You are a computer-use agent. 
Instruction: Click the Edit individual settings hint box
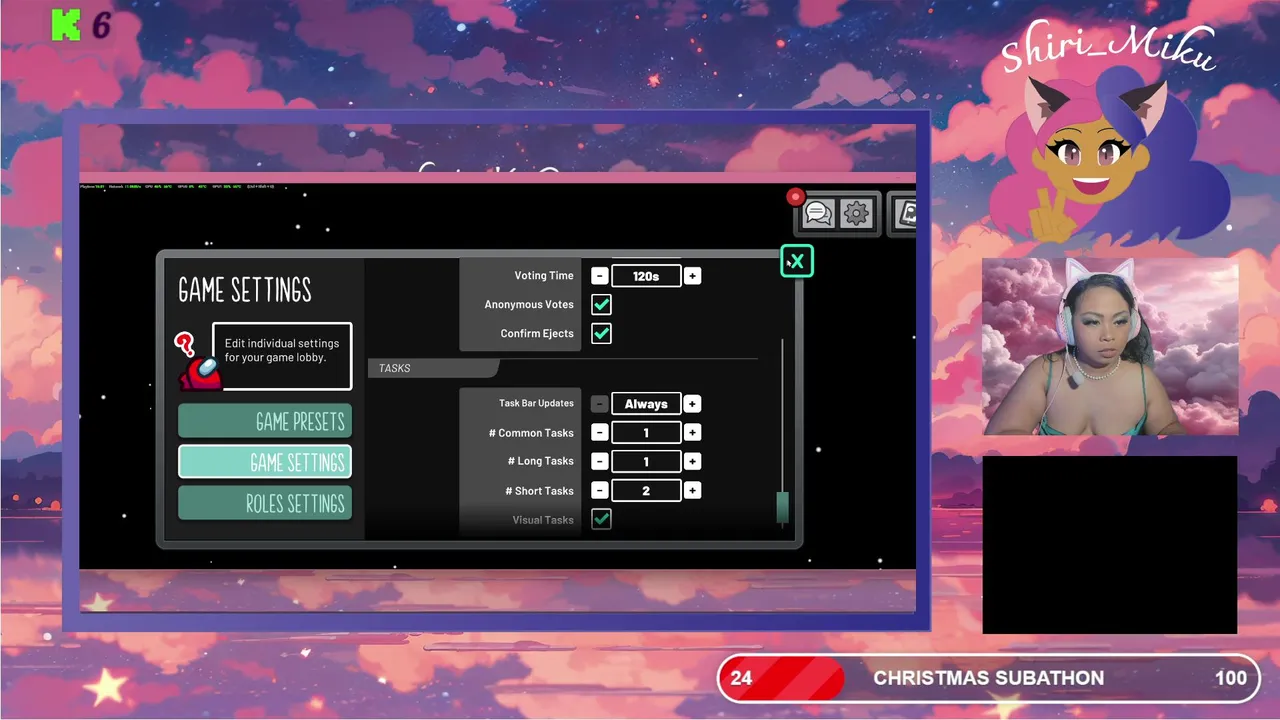[x=282, y=356]
